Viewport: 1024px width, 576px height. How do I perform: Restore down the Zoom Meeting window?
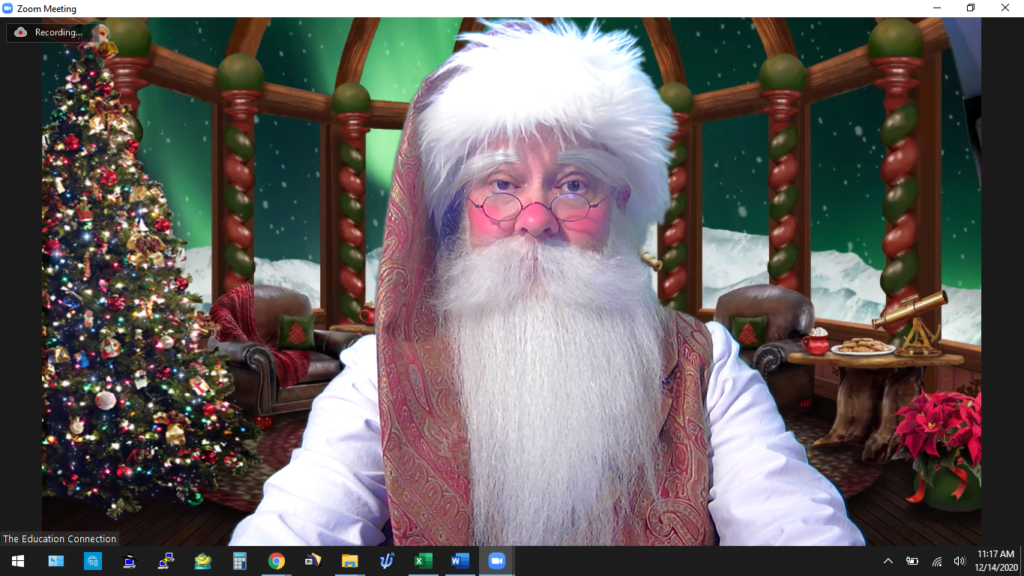pos(970,8)
